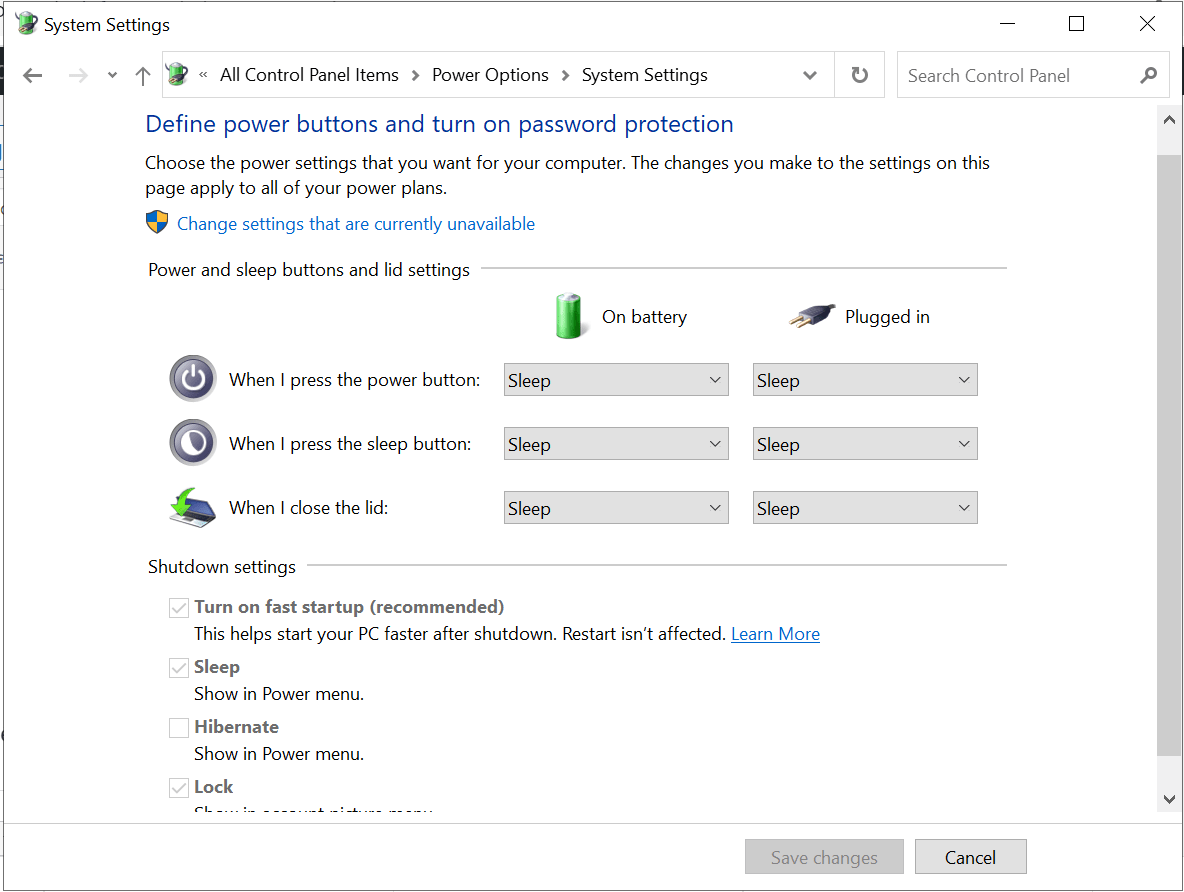
Task: Click the Refresh button in address bar
Action: 859,75
